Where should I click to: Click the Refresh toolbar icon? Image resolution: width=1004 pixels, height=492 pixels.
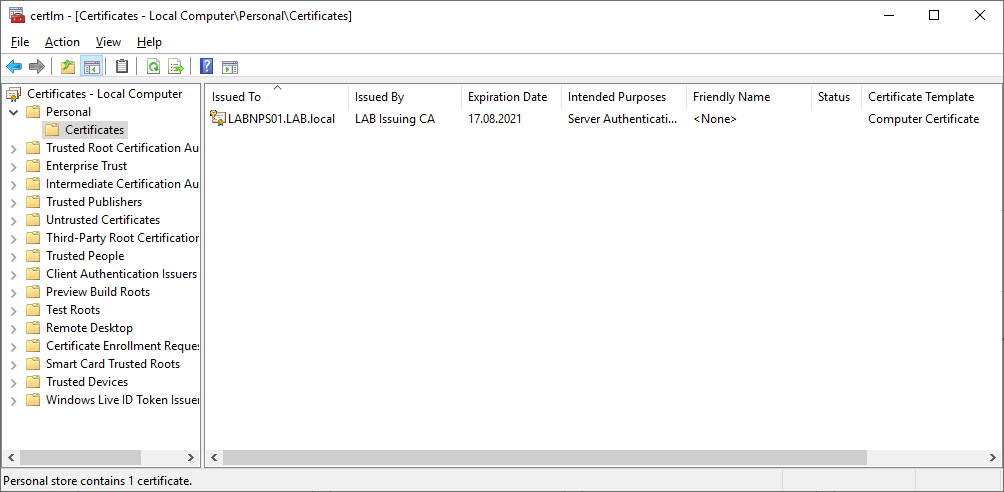154,66
